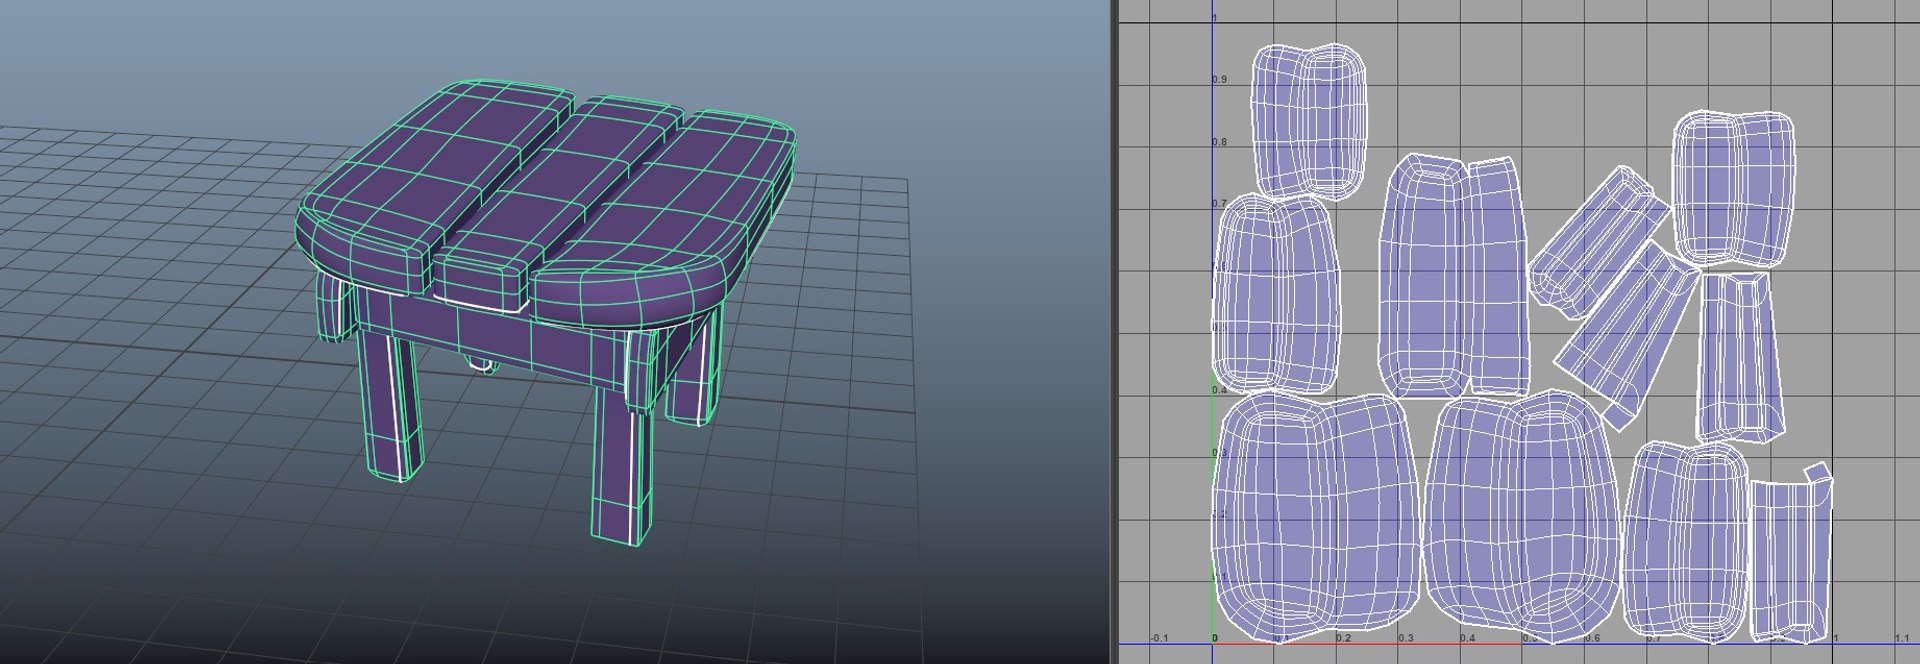This screenshot has height=664, width=1920.
Task: Click the 0.6 label on the U axis
Action: [x=1592, y=638]
